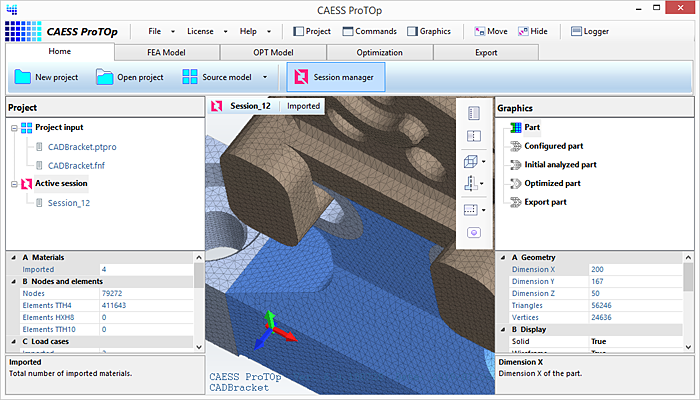Select the Optimized part graphics icon
The height and width of the screenshot is (400, 700).
click(x=516, y=184)
